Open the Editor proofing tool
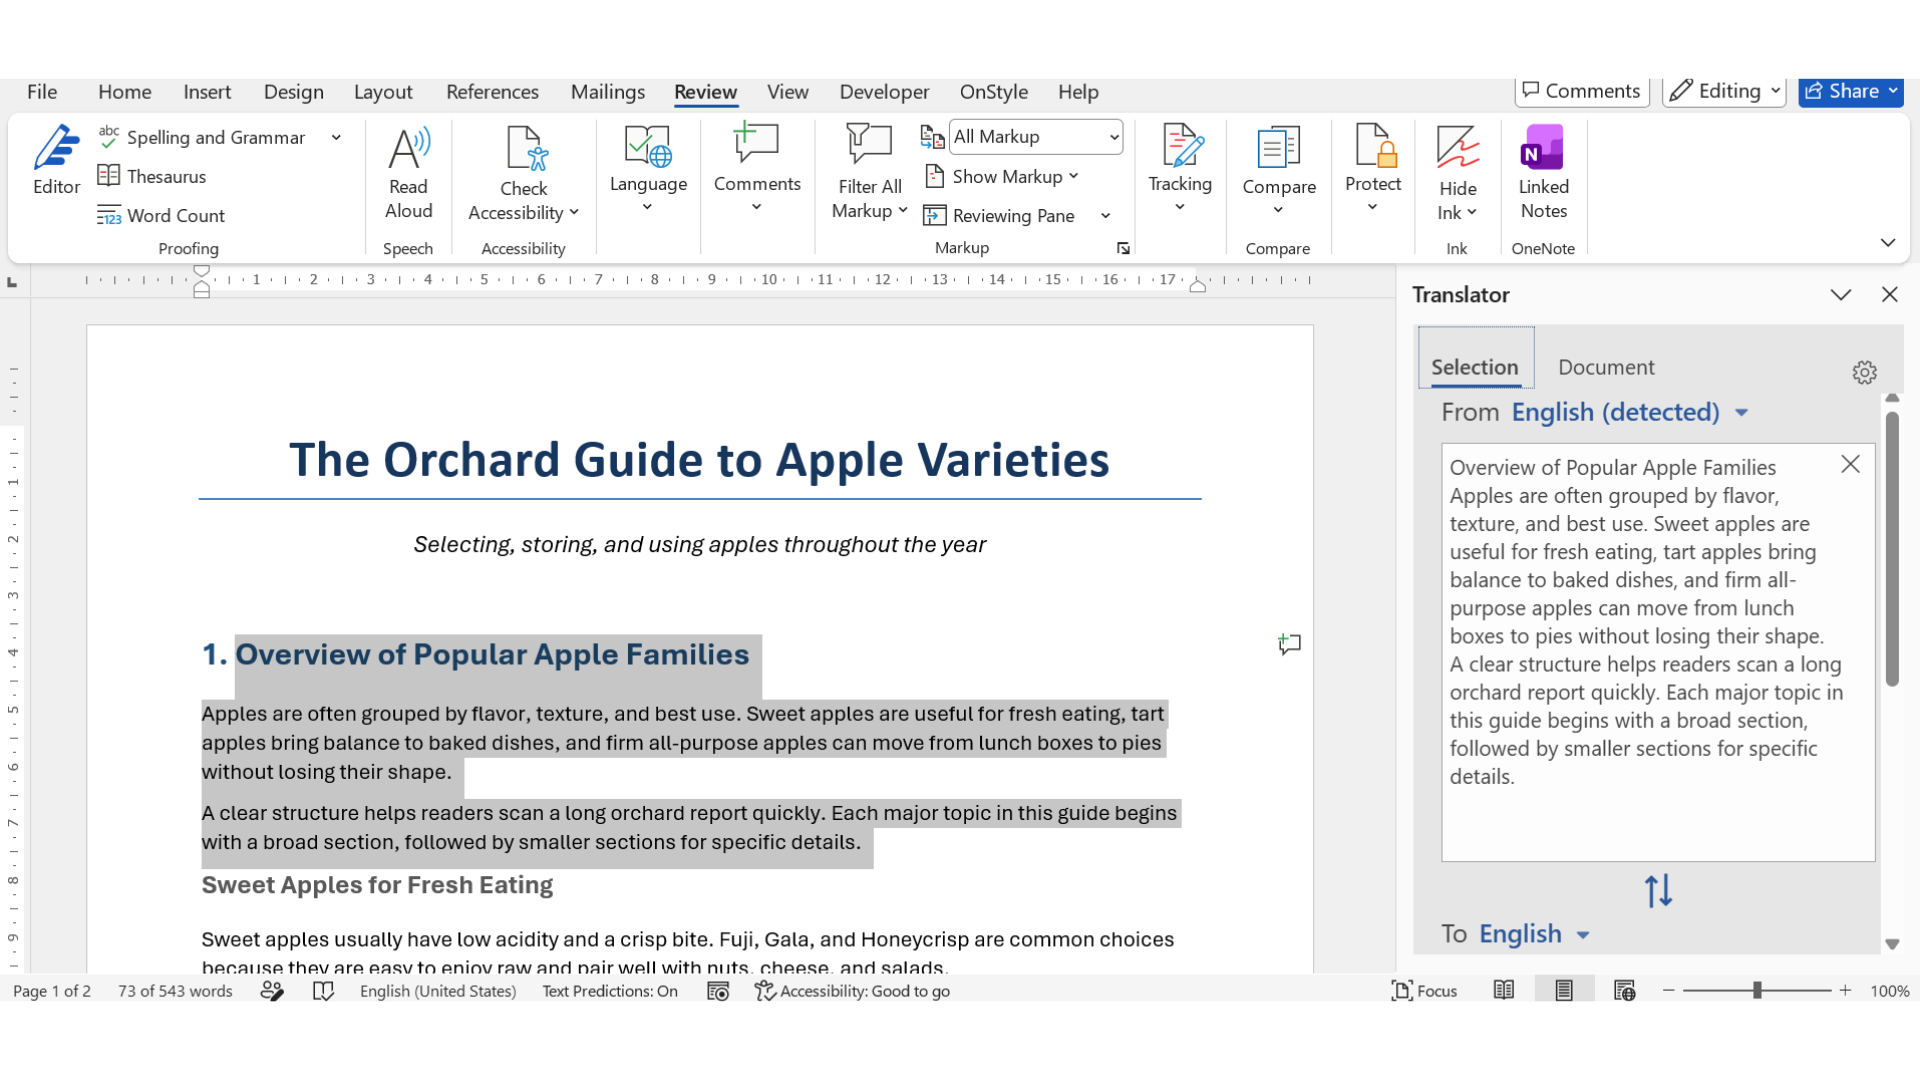The image size is (1920, 1080). click(56, 160)
